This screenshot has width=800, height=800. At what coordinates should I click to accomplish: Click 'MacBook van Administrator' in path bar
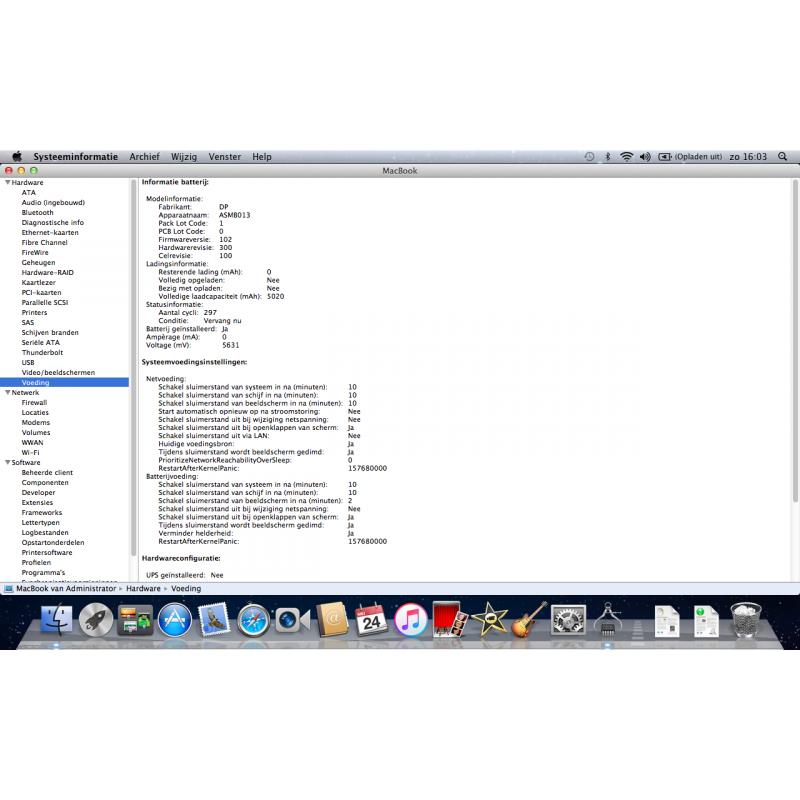(66, 588)
